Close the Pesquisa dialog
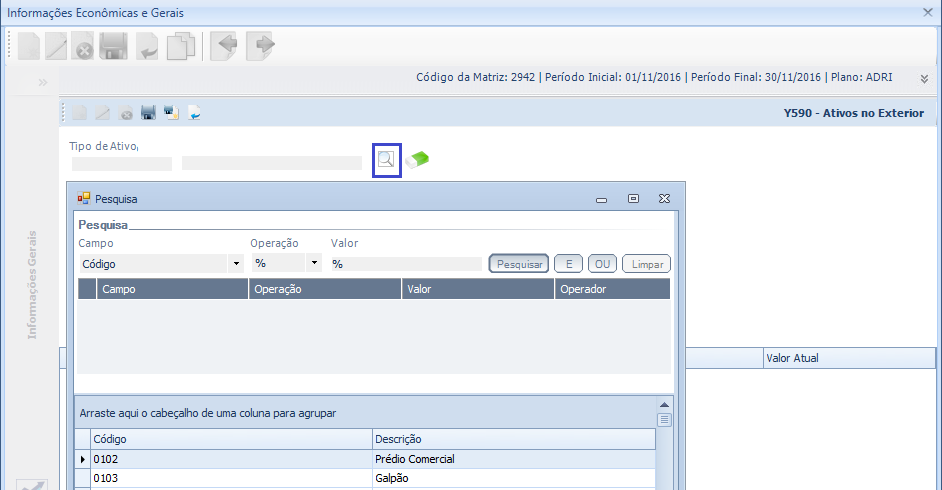The image size is (942, 490). 664,199
